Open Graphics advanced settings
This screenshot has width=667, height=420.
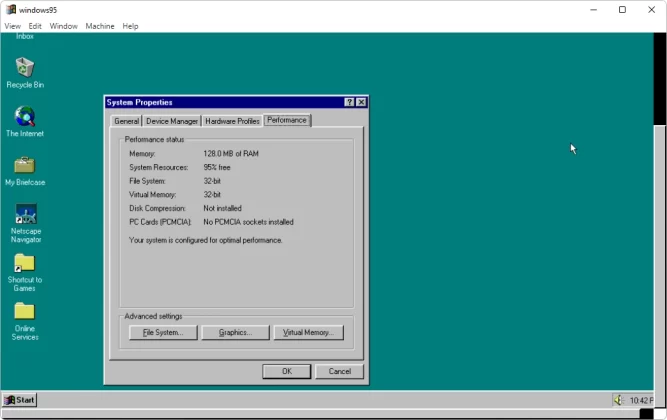coord(235,332)
